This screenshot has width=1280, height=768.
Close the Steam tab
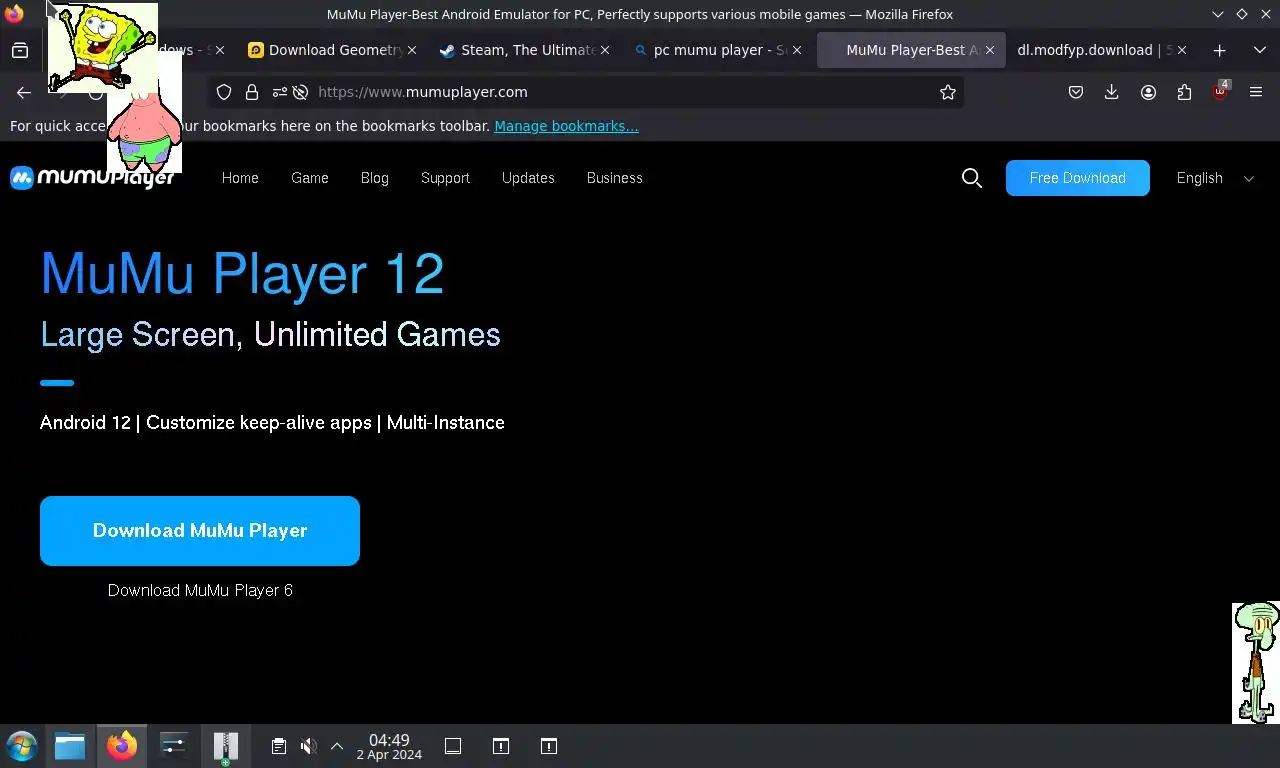click(604, 50)
